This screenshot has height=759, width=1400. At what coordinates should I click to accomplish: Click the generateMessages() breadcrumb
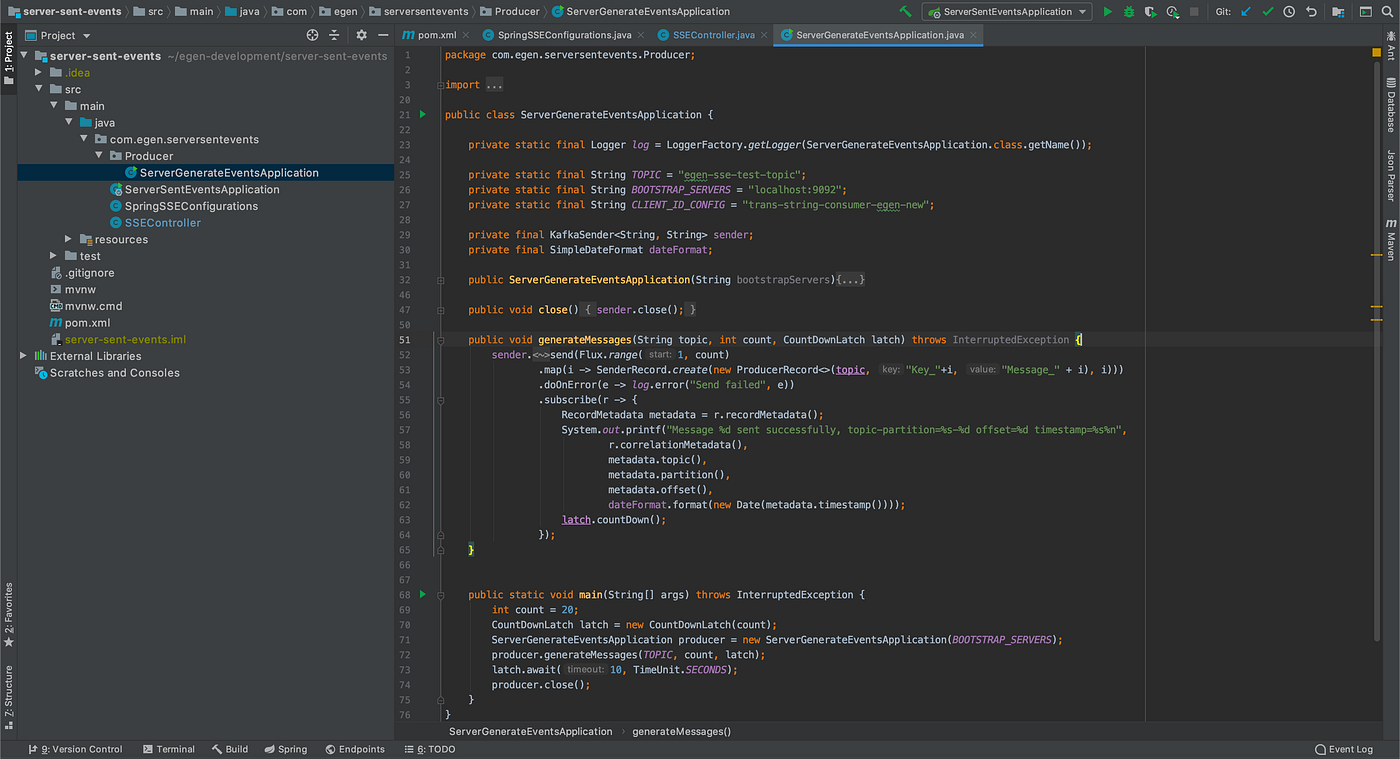point(681,731)
